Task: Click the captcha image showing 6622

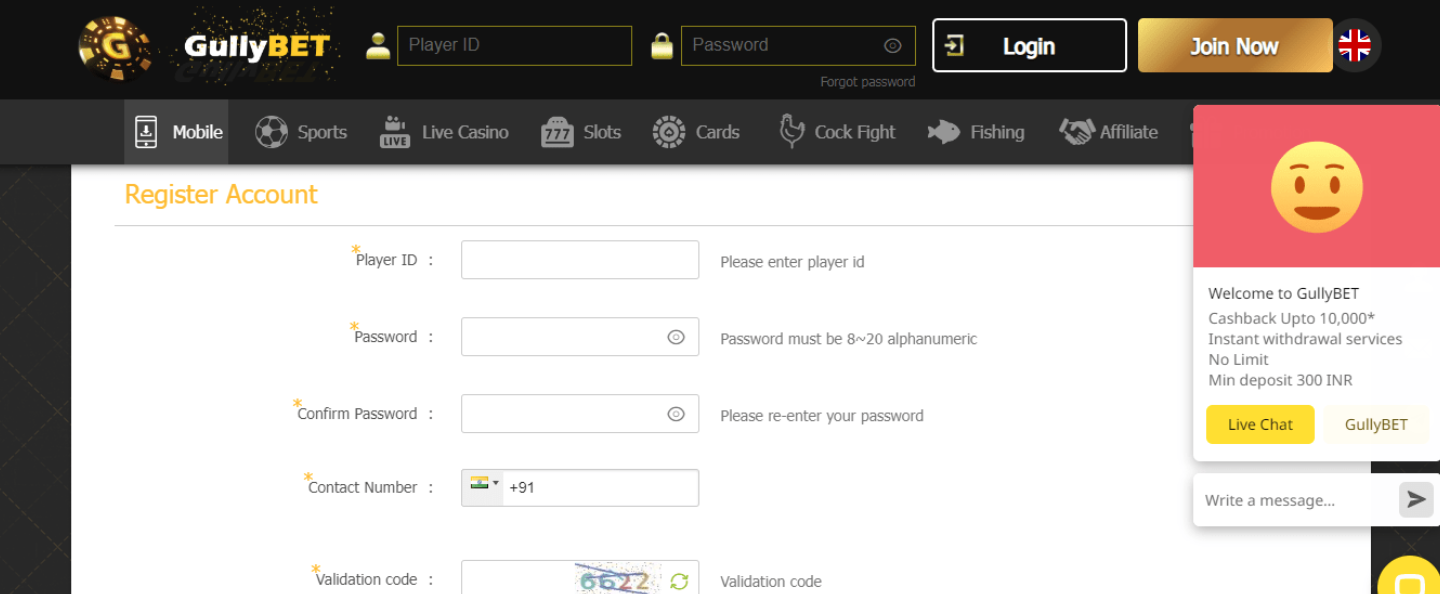Action: tap(616, 579)
